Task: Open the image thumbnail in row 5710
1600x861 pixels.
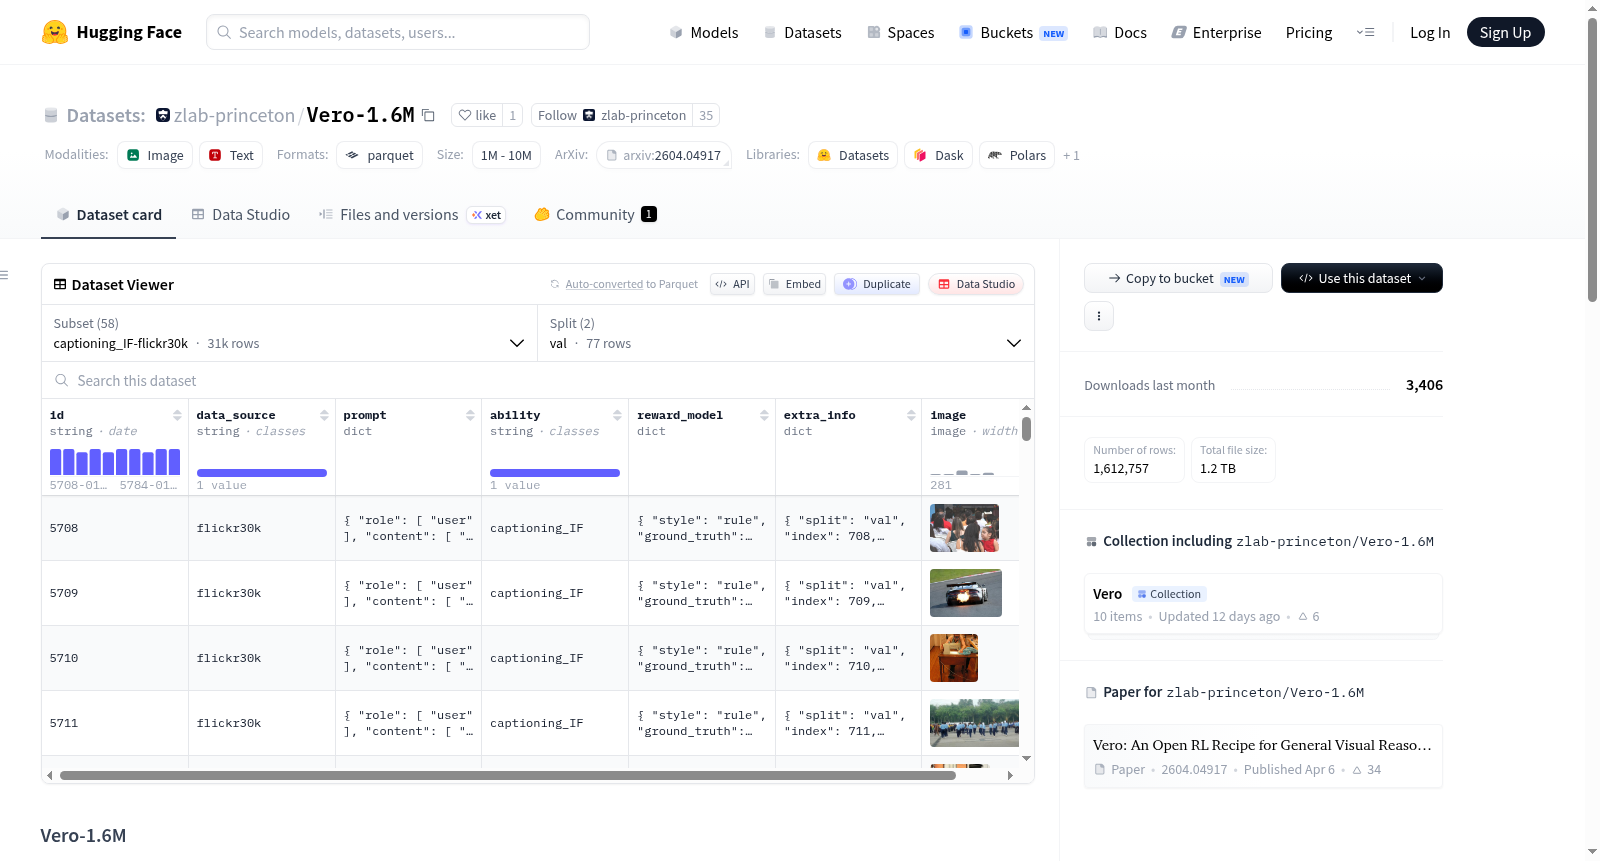Action: [954, 658]
